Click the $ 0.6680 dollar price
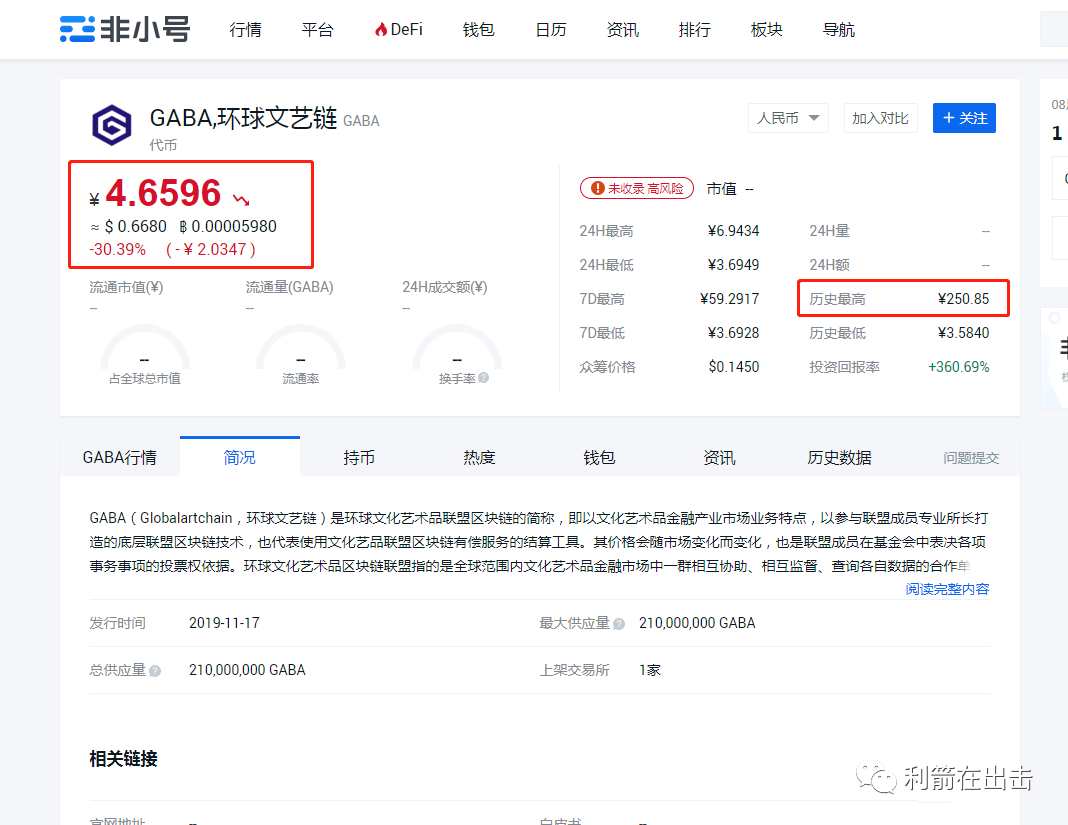The image size is (1068, 825). click(x=136, y=226)
